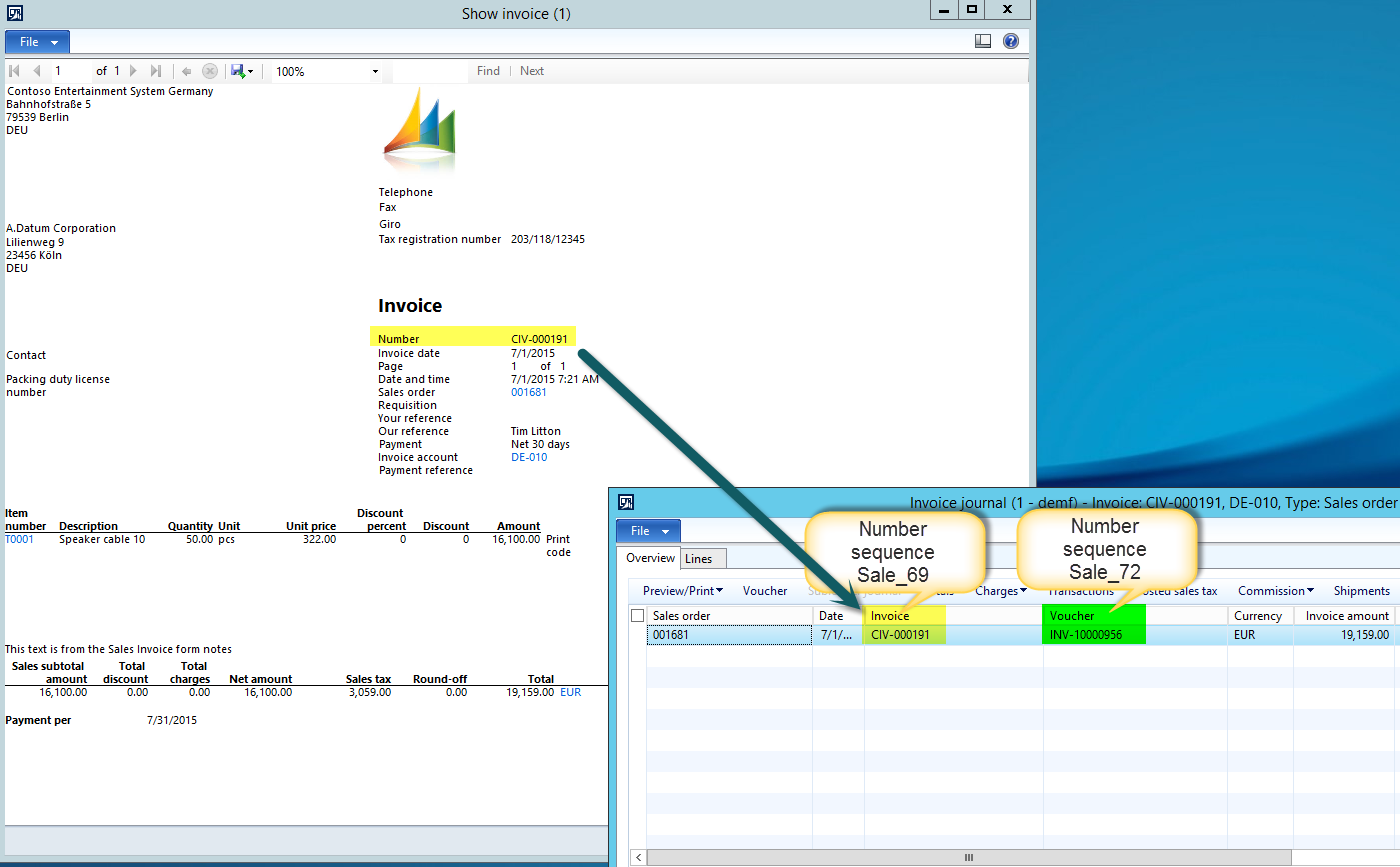Click the export save disk icon
This screenshot has height=867, width=1400.
tap(238, 71)
